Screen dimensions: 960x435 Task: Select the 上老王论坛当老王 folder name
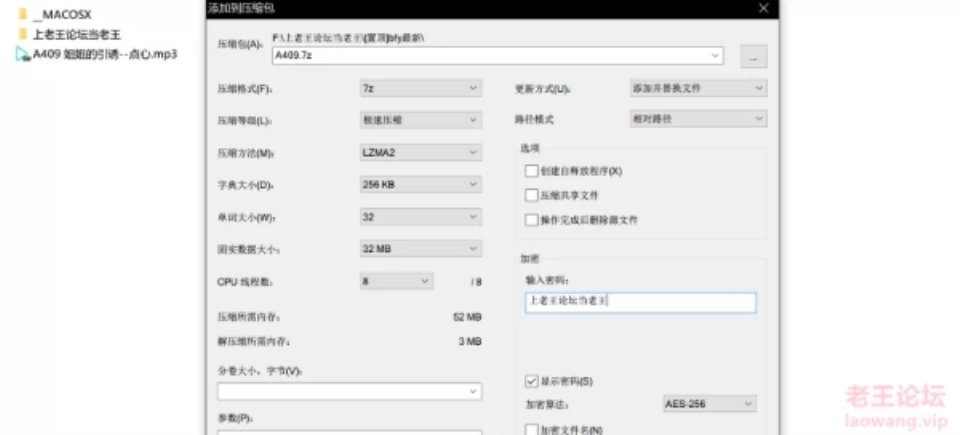77,34
